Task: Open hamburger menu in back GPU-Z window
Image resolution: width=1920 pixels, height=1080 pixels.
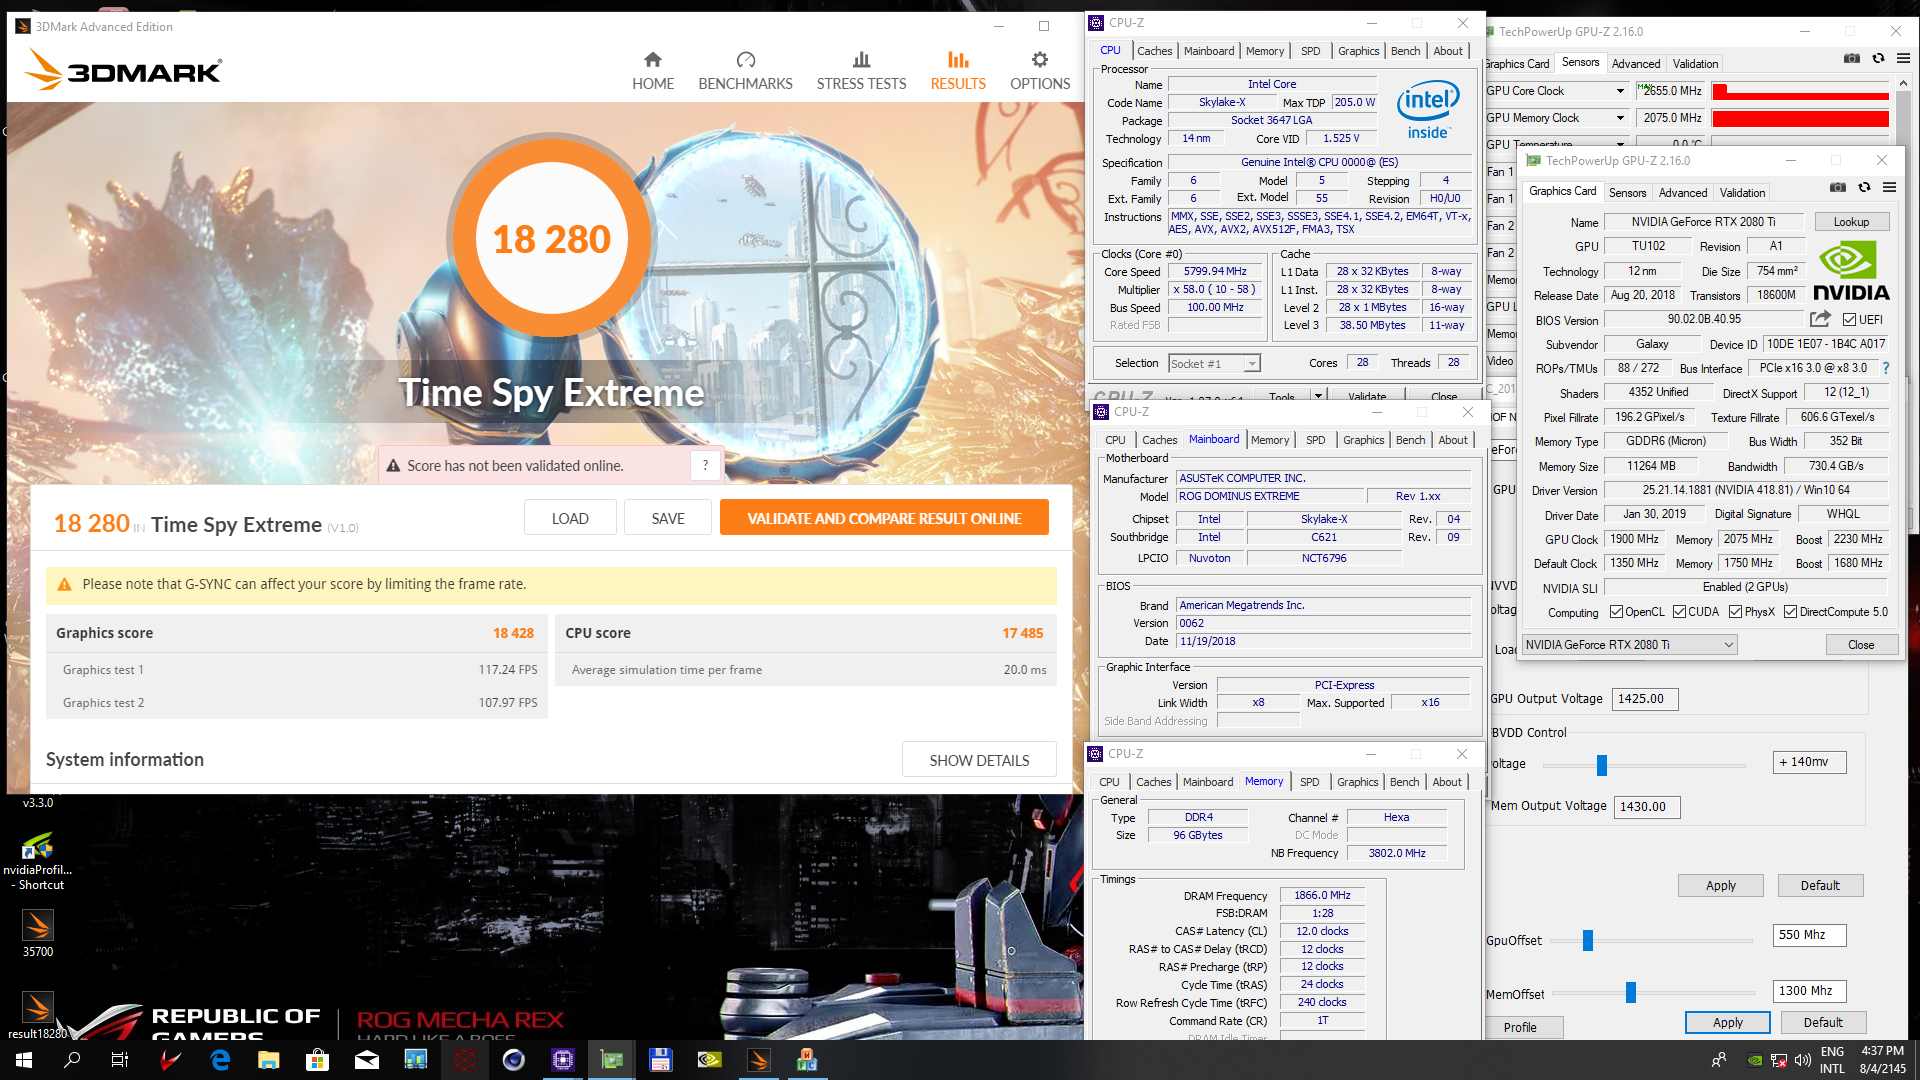Action: 1903,59
